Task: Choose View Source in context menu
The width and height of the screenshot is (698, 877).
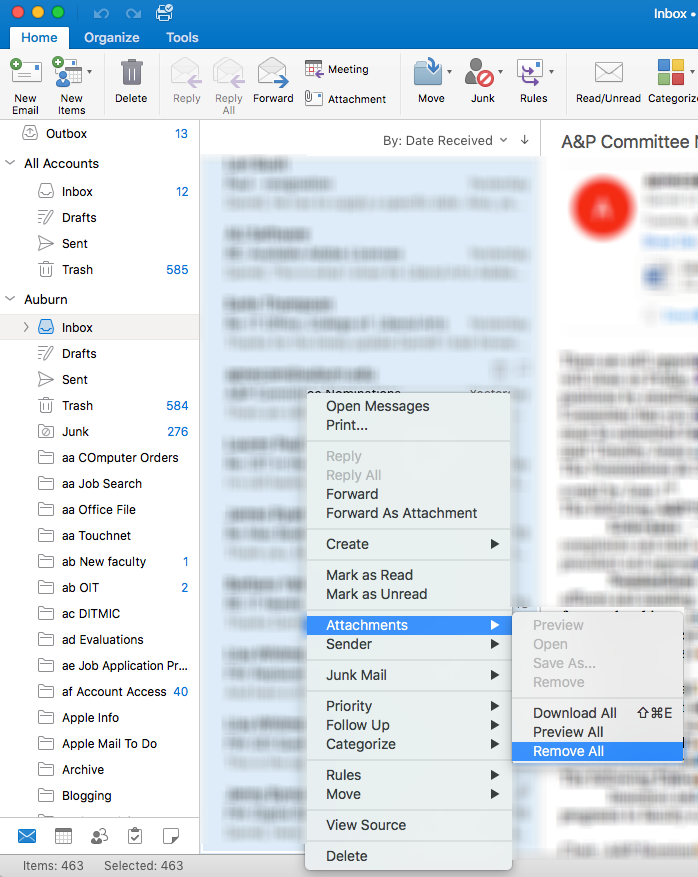Action: coord(409,825)
